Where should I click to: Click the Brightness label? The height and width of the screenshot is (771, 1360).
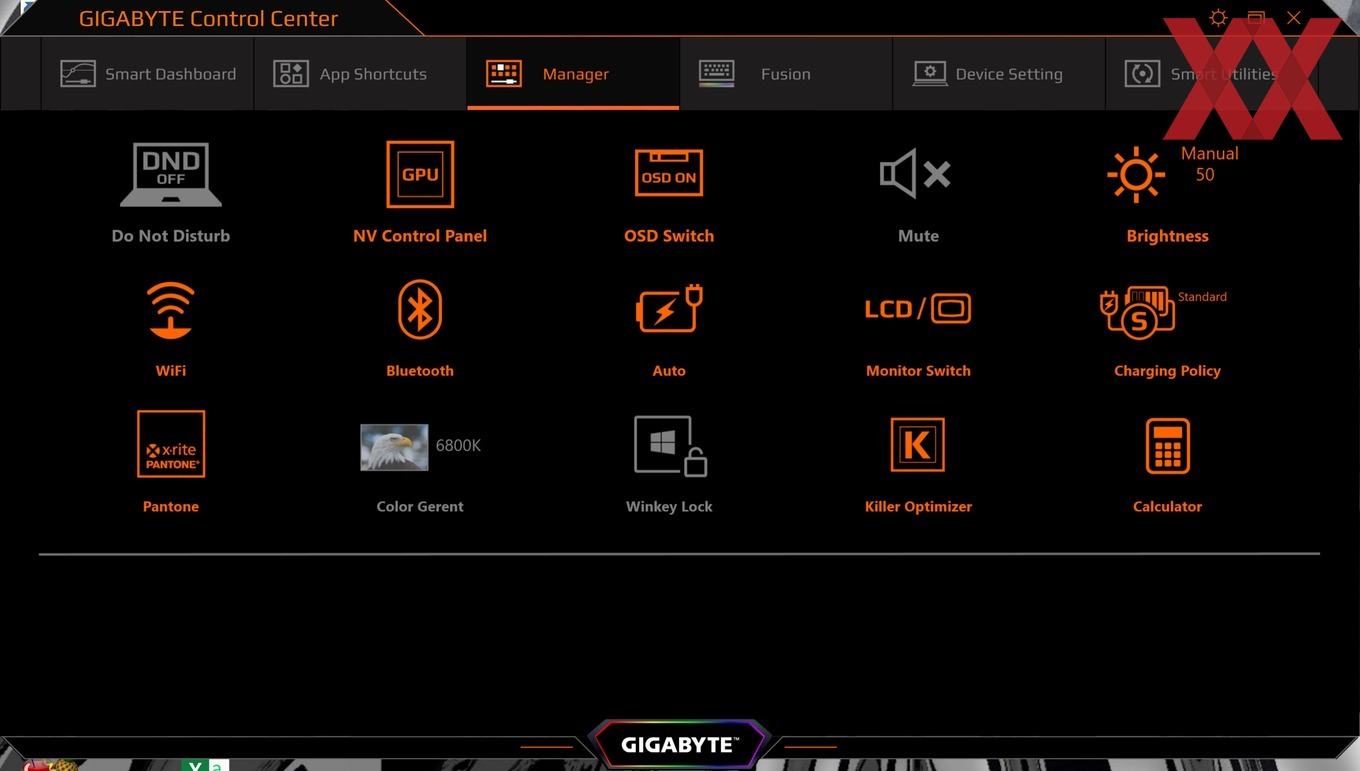click(x=1167, y=236)
